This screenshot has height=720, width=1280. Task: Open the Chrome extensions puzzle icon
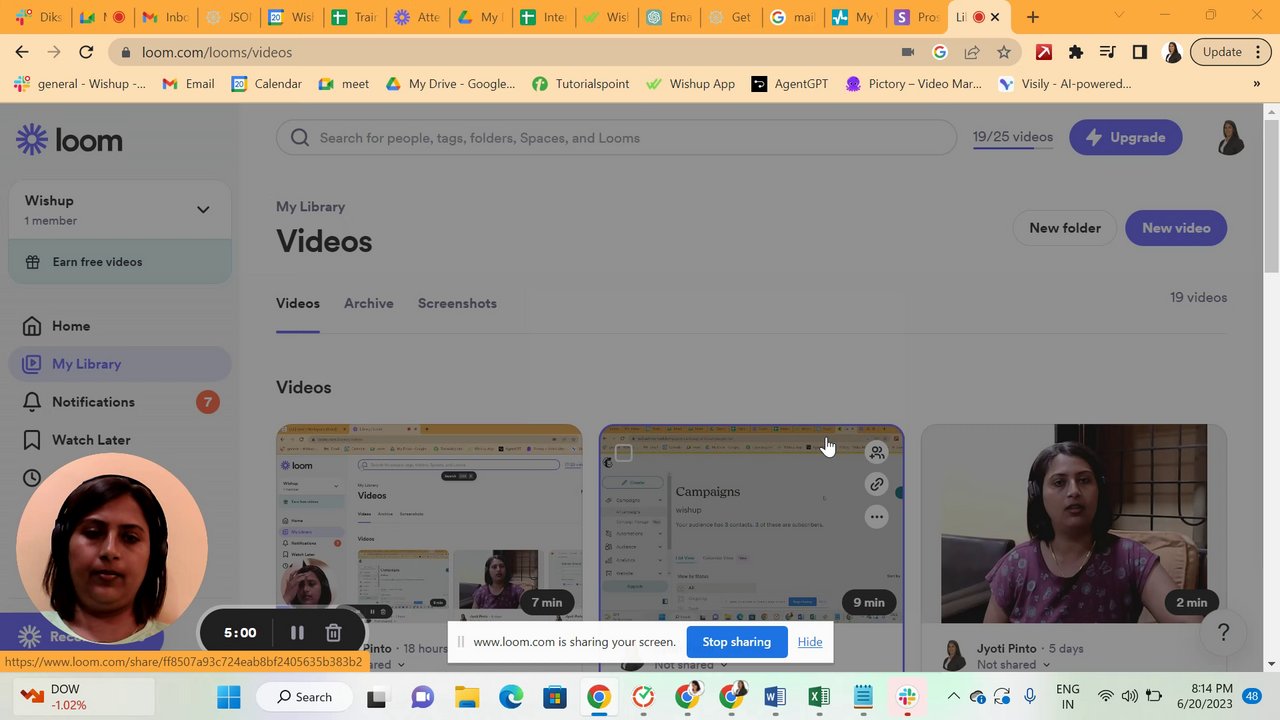click(1076, 52)
